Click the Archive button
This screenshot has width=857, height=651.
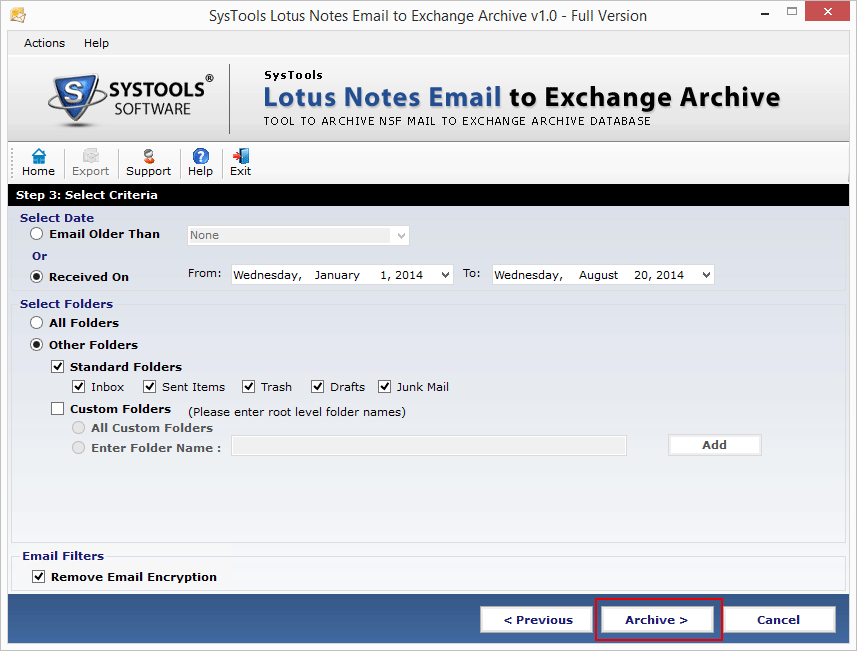tap(656, 620)
